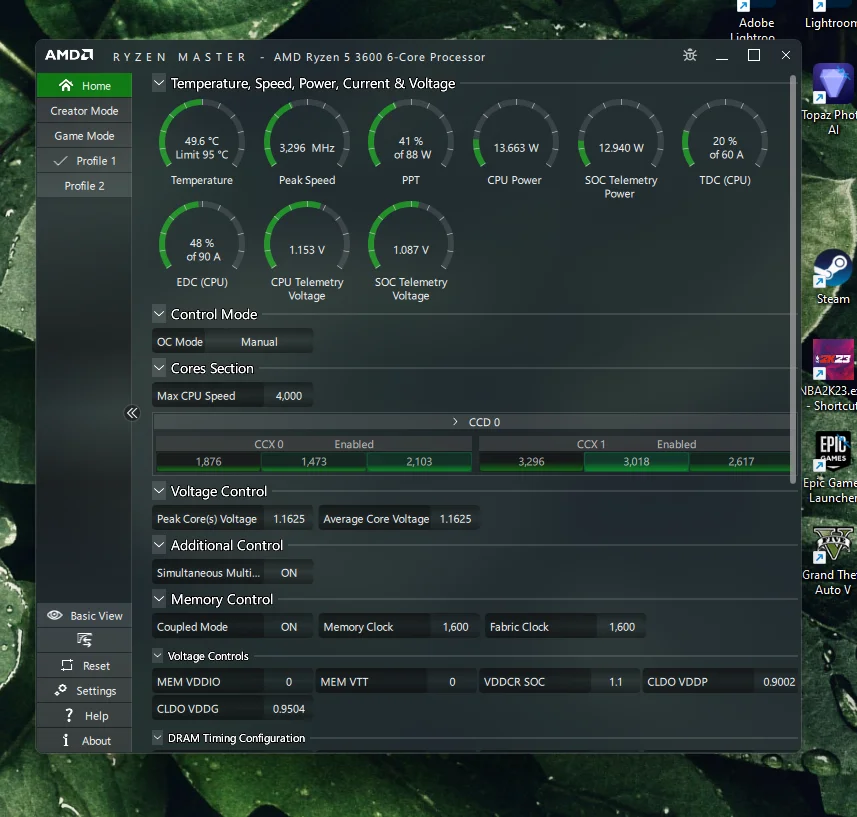Click the VDDCR SOC value 1.1
This screenshot has width=857, height=817.
click(615, 681)
